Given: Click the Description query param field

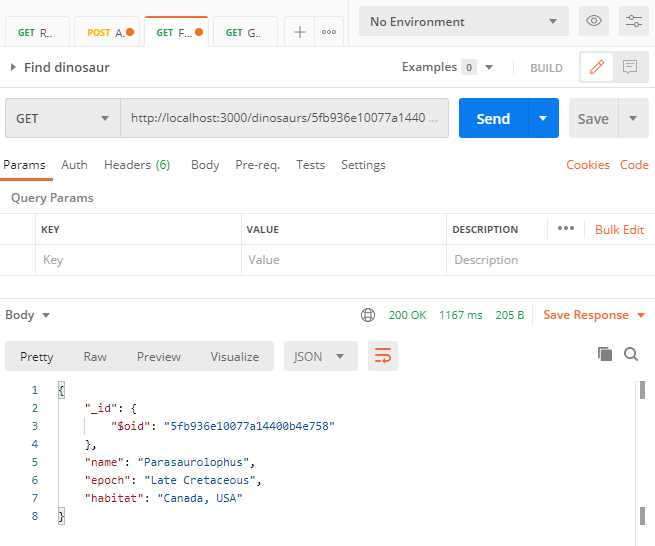Looking at the screenshot, I should click(x=551, y=260).
